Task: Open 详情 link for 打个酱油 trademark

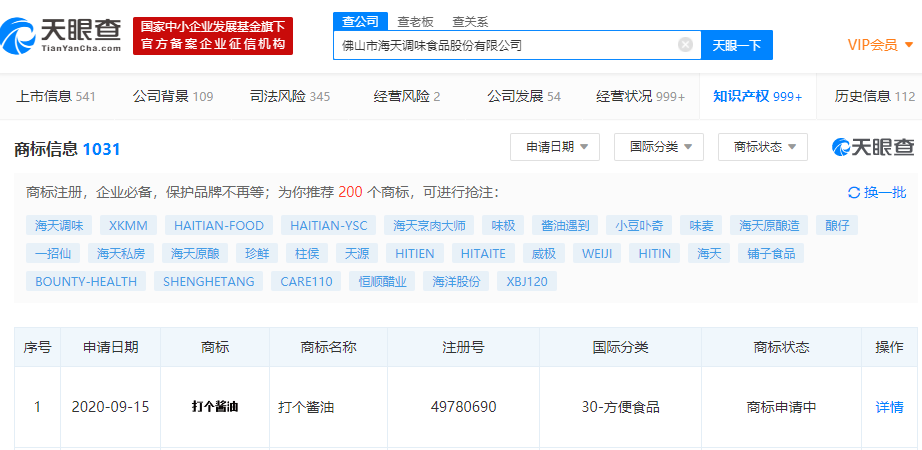Action: pyautogui.click(x=889, y=406)
